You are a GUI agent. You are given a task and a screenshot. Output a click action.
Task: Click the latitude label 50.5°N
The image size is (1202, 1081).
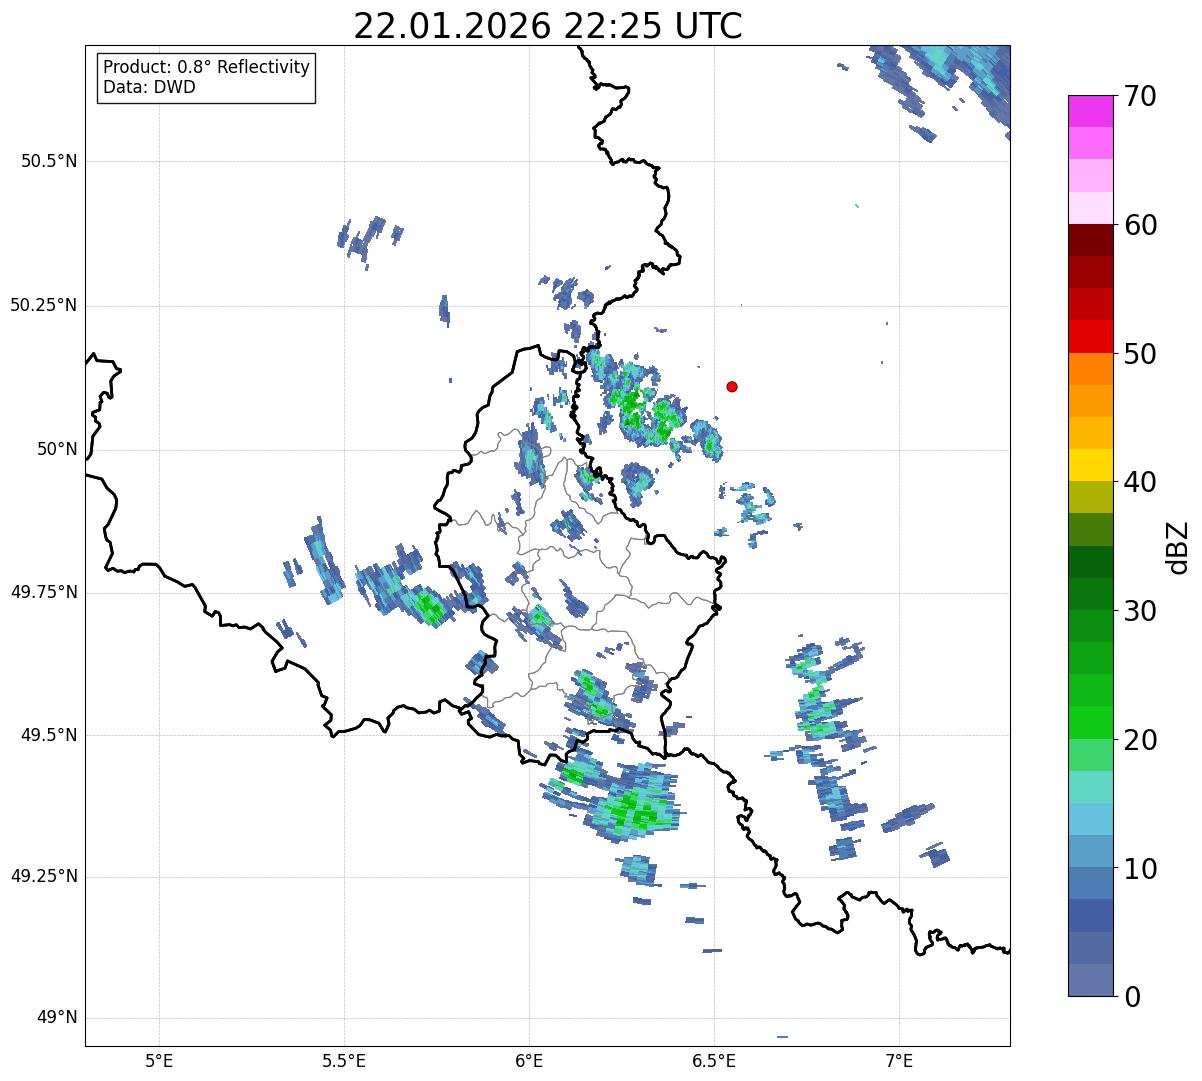[x=49, y=161]
